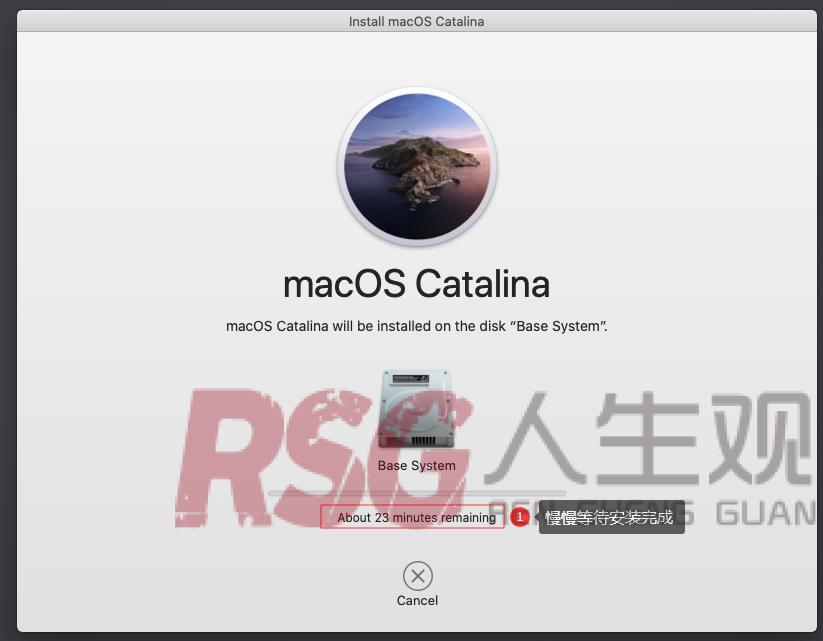The width and height of the screenshot is (823, 641).
Task: Click the 'will be installed on the disk' sentence
Action: click(x=417, y=326)
